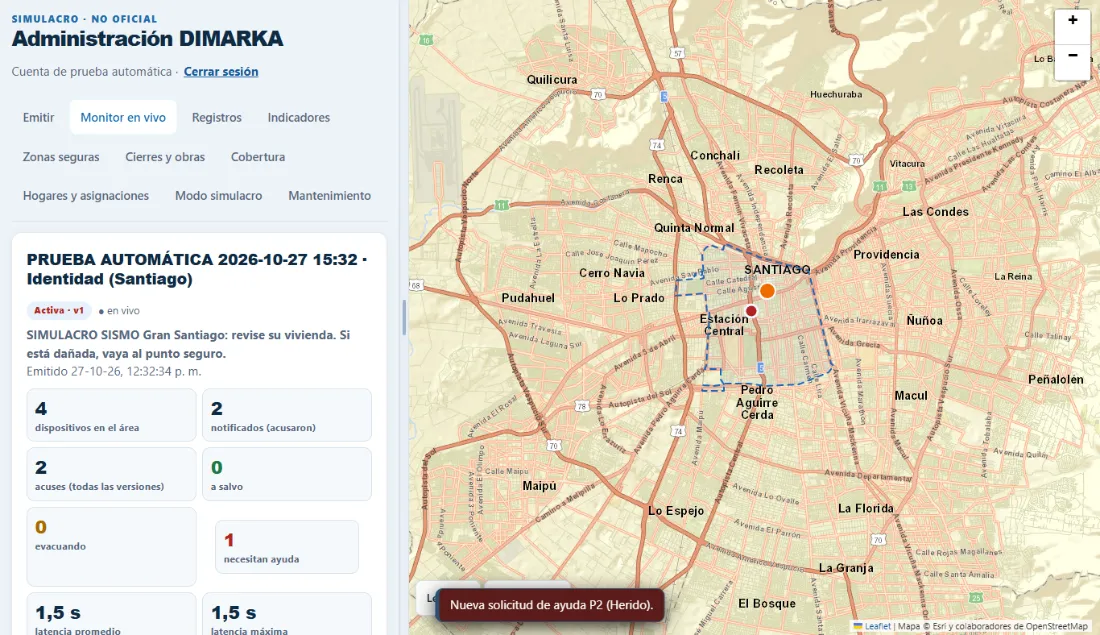The width and height of the screenshot is (1100, 635).
Task: Open the Emitir tab
Action: [x=38, y=117]
